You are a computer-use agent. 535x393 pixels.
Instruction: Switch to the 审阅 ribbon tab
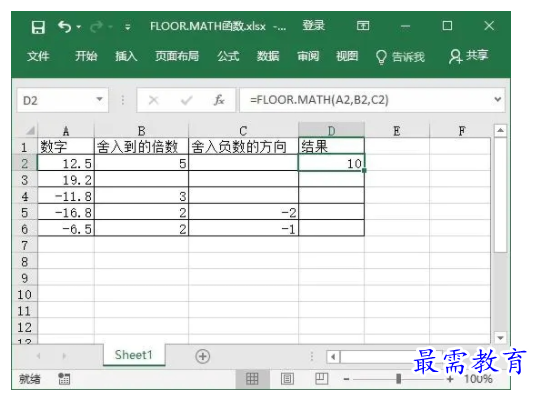coord(308,56)
